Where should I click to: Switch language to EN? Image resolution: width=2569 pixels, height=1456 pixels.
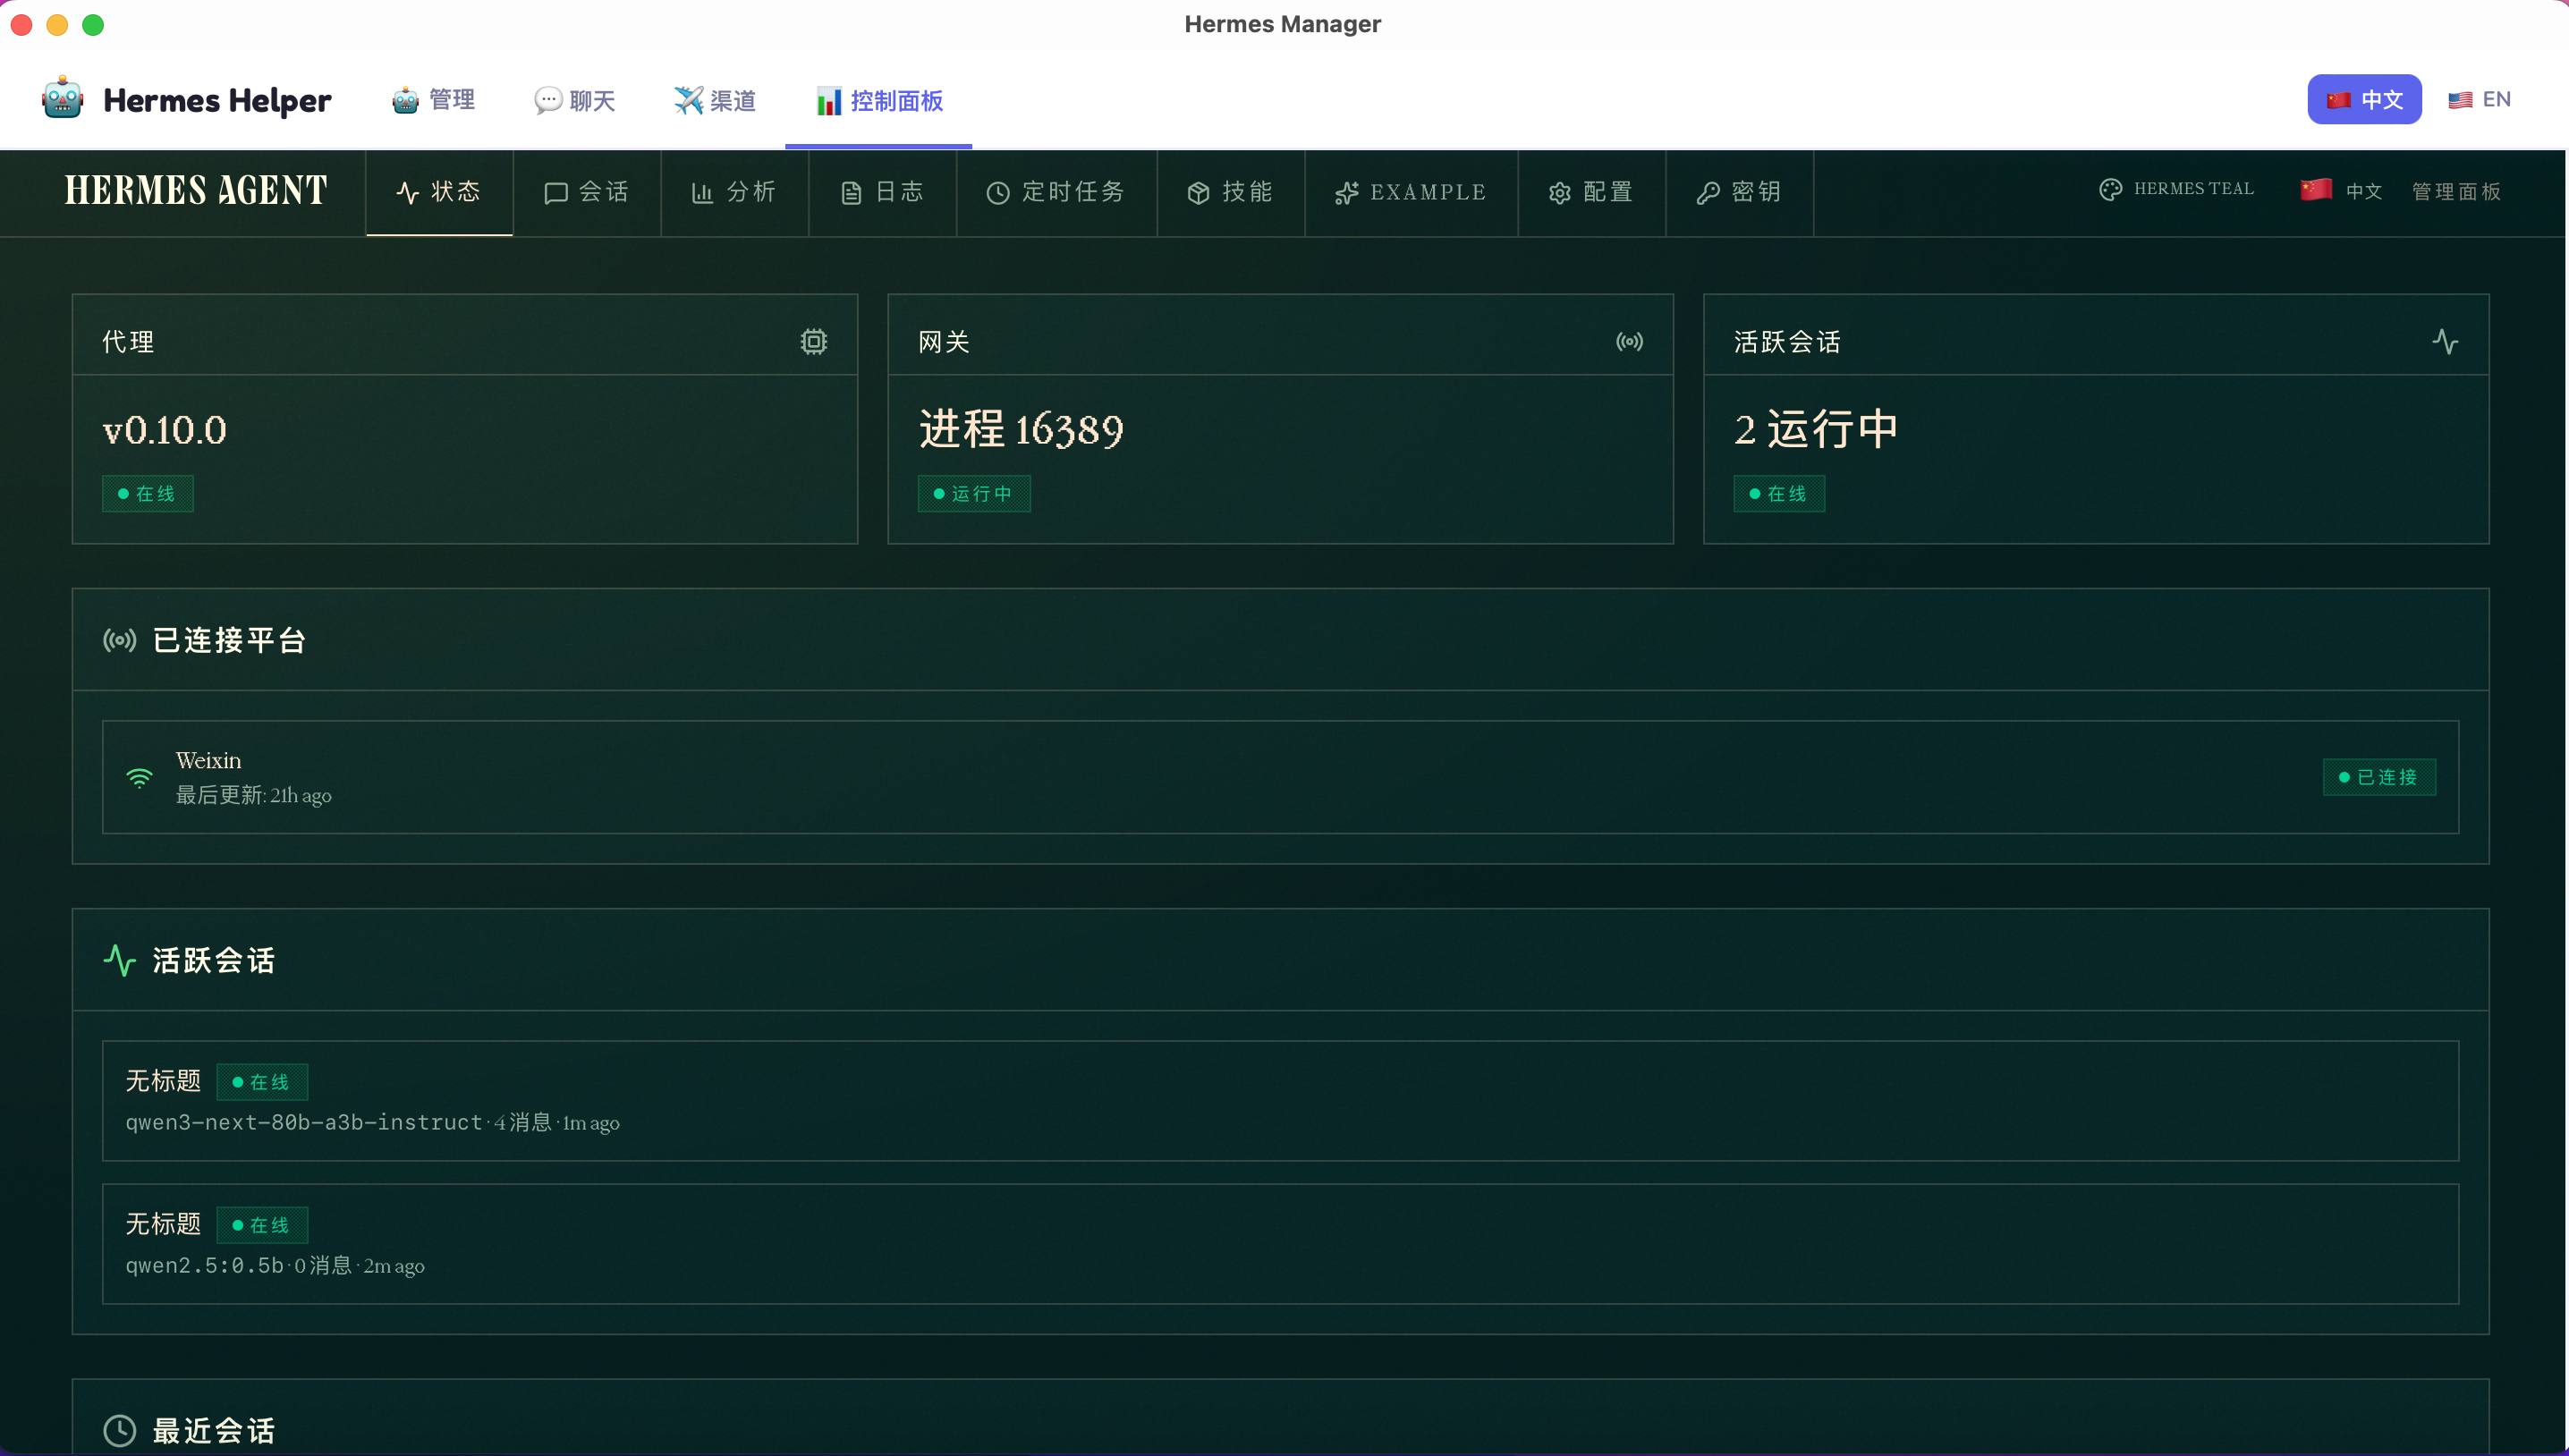(x=2480, y=99)
